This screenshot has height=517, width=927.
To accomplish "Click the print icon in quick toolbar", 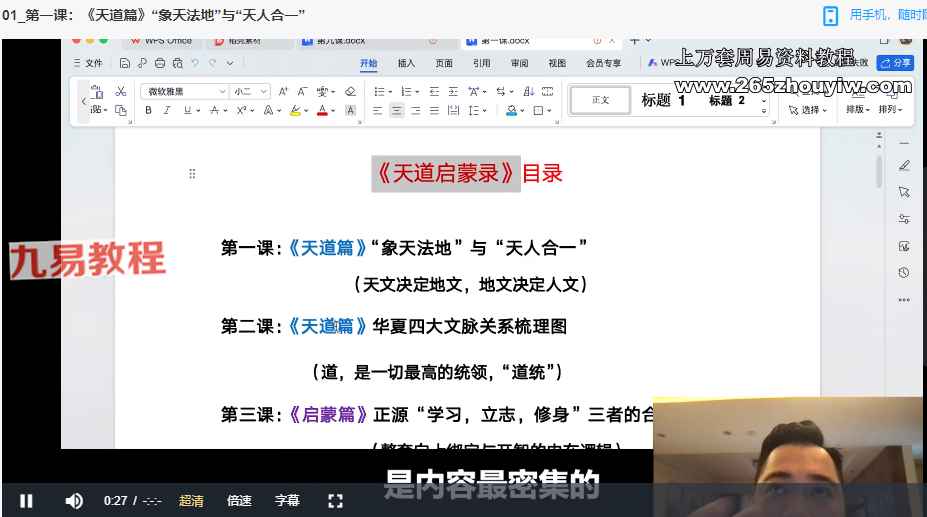I will tap(160, 63).
